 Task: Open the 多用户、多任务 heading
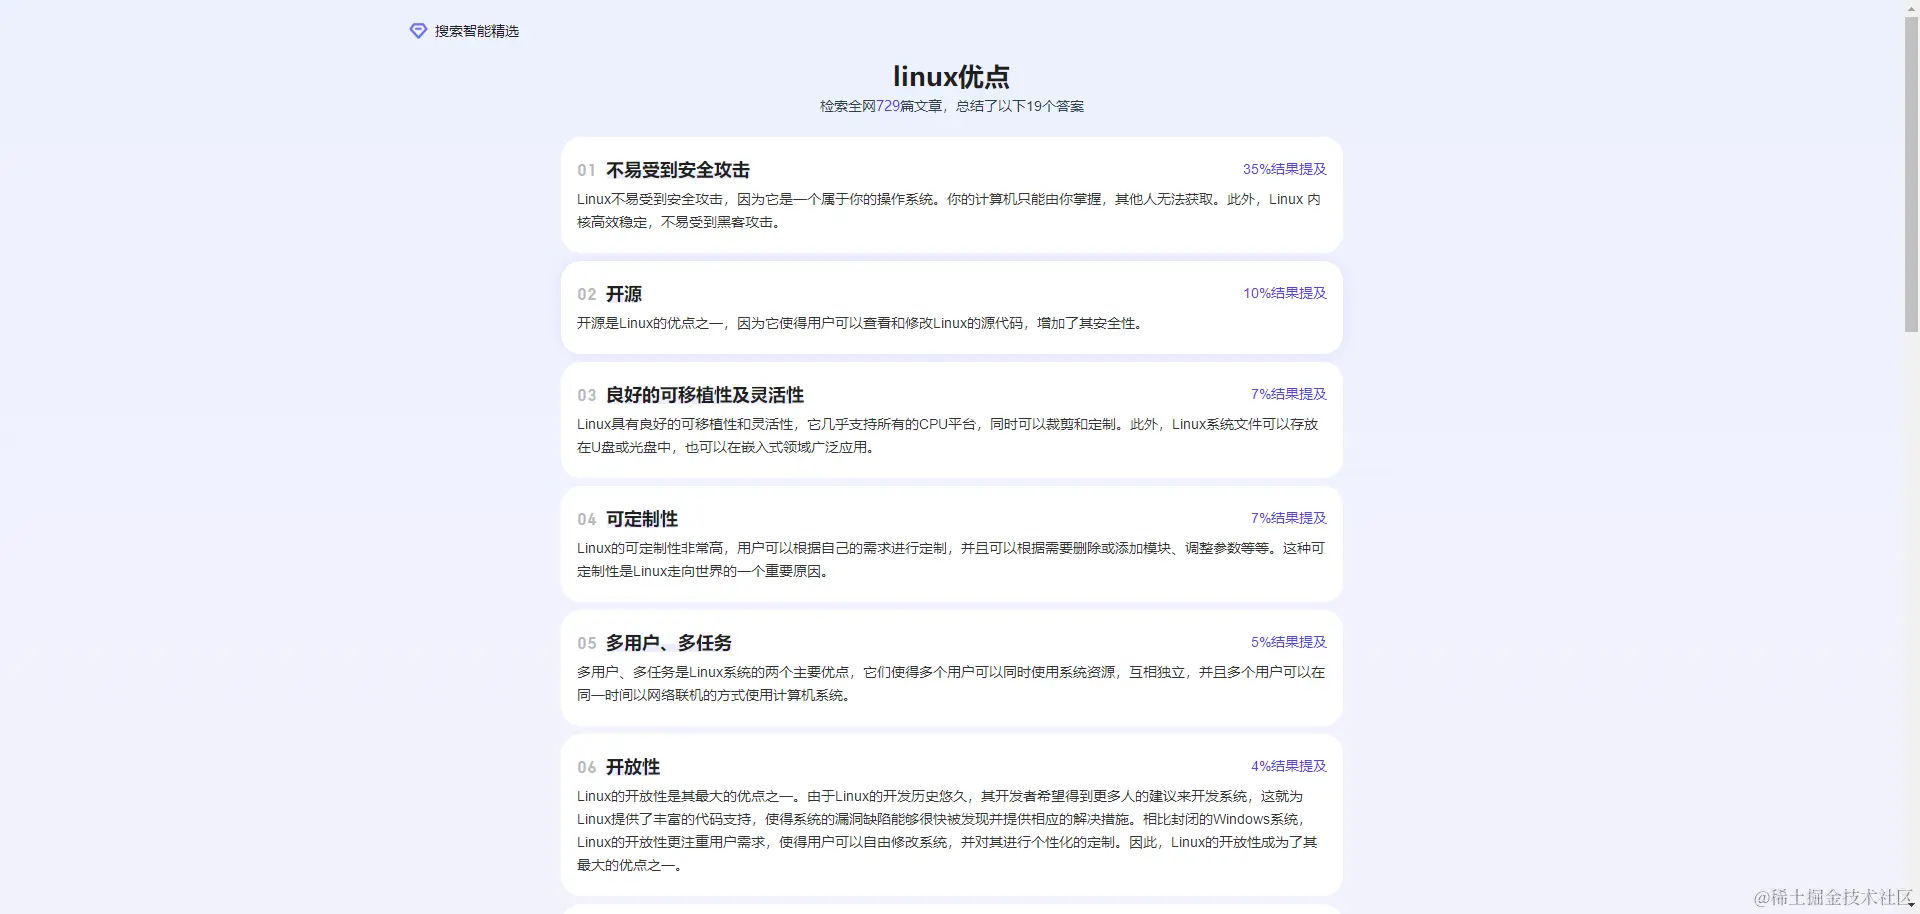coord(669,643)
